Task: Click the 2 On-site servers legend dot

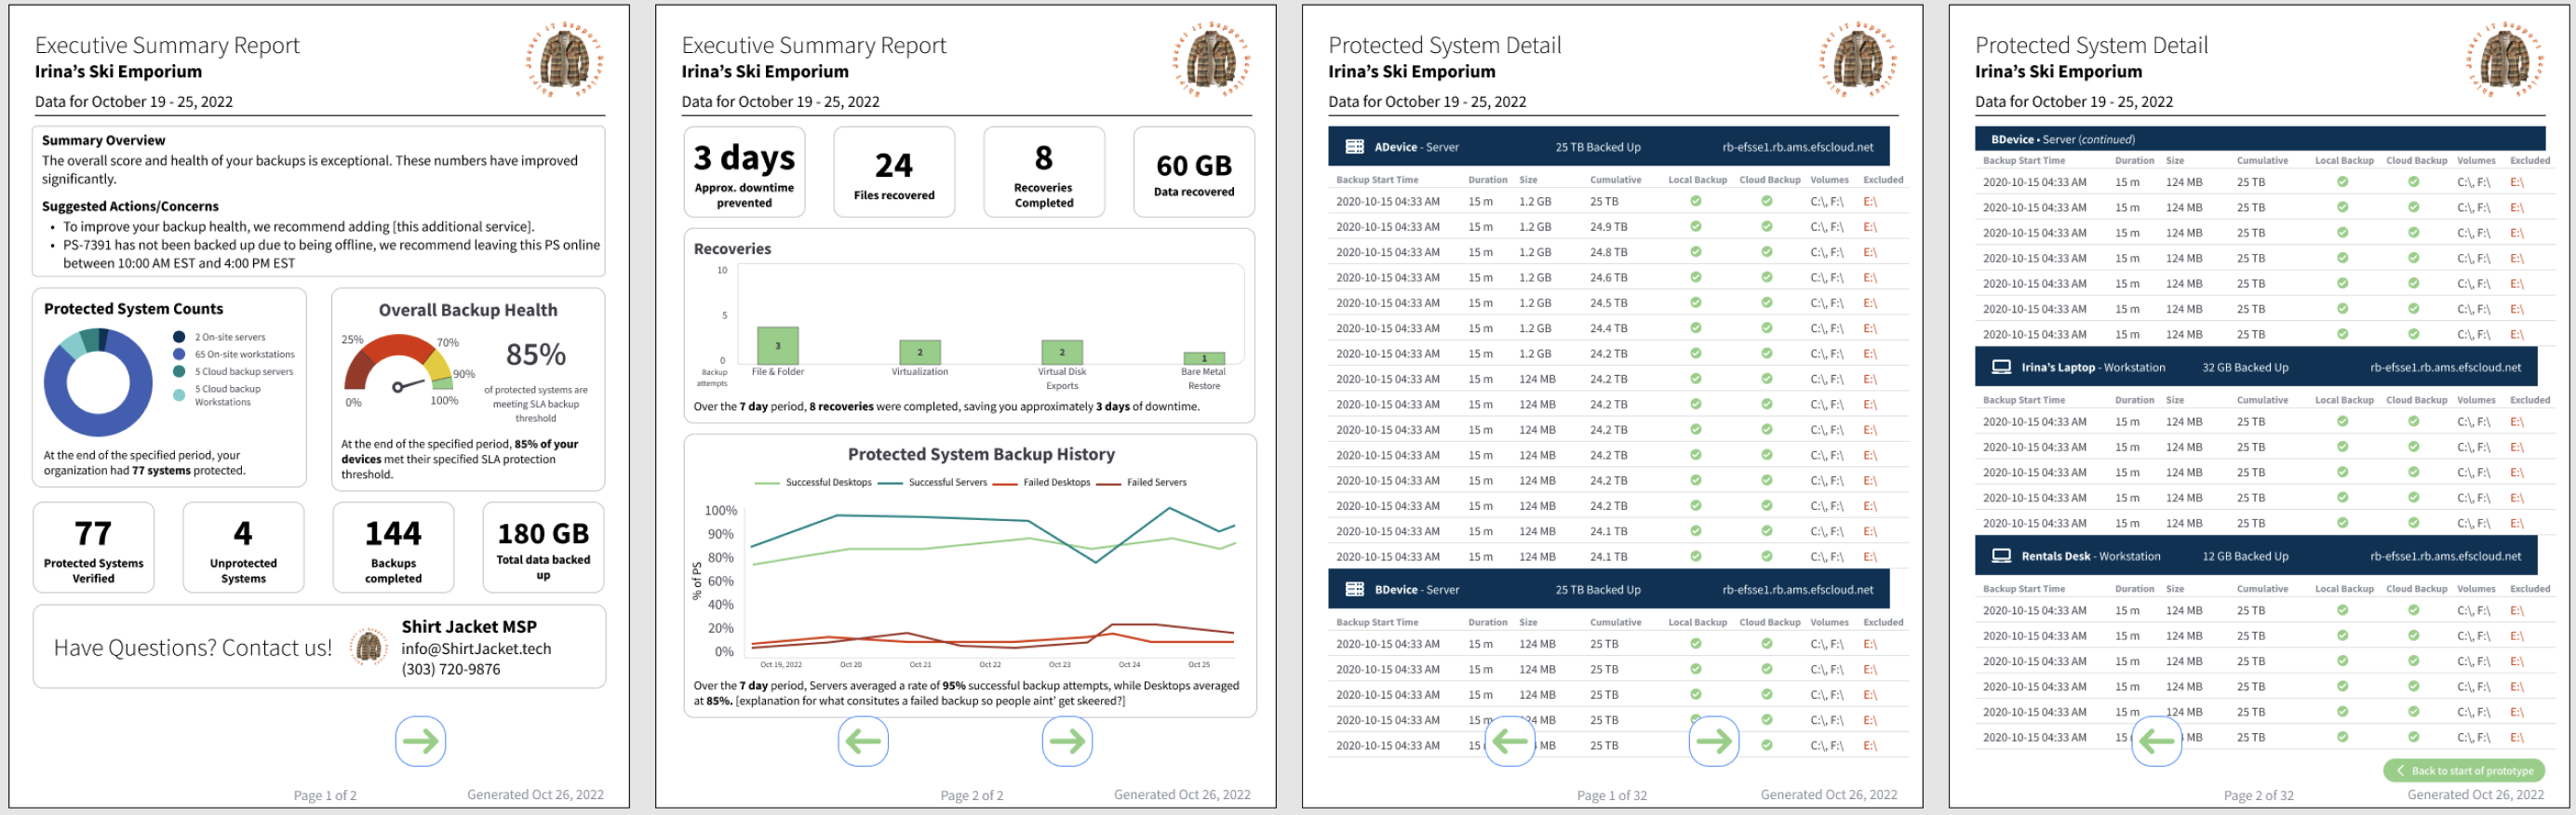Action: (179, 337)
